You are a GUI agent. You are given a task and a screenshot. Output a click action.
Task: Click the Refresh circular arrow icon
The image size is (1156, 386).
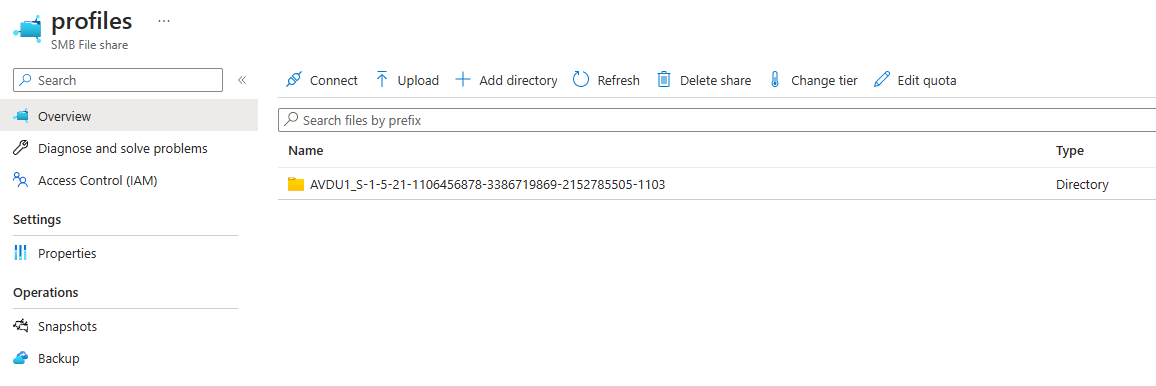pos(581,80)
